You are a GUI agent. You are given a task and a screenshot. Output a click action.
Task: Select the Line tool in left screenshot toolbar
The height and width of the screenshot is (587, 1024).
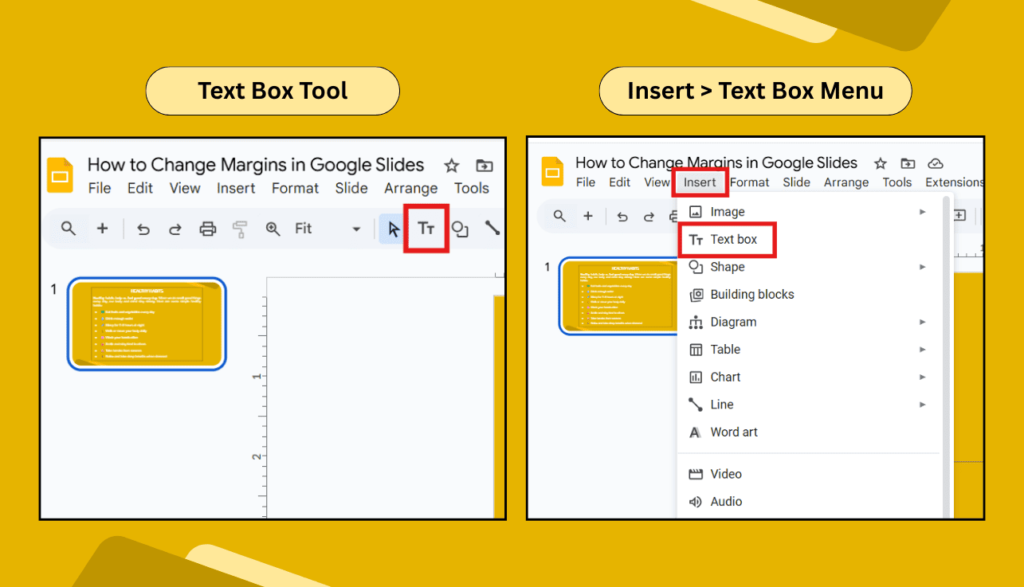click(492, 228)
